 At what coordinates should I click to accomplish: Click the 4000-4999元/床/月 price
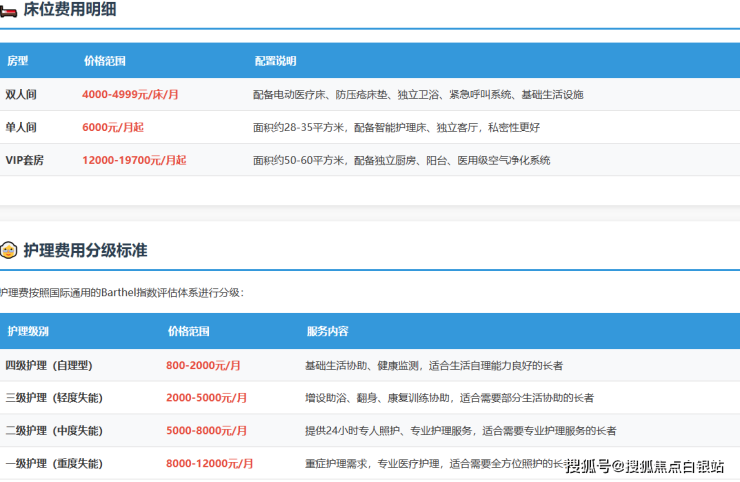tap(130, 94)
